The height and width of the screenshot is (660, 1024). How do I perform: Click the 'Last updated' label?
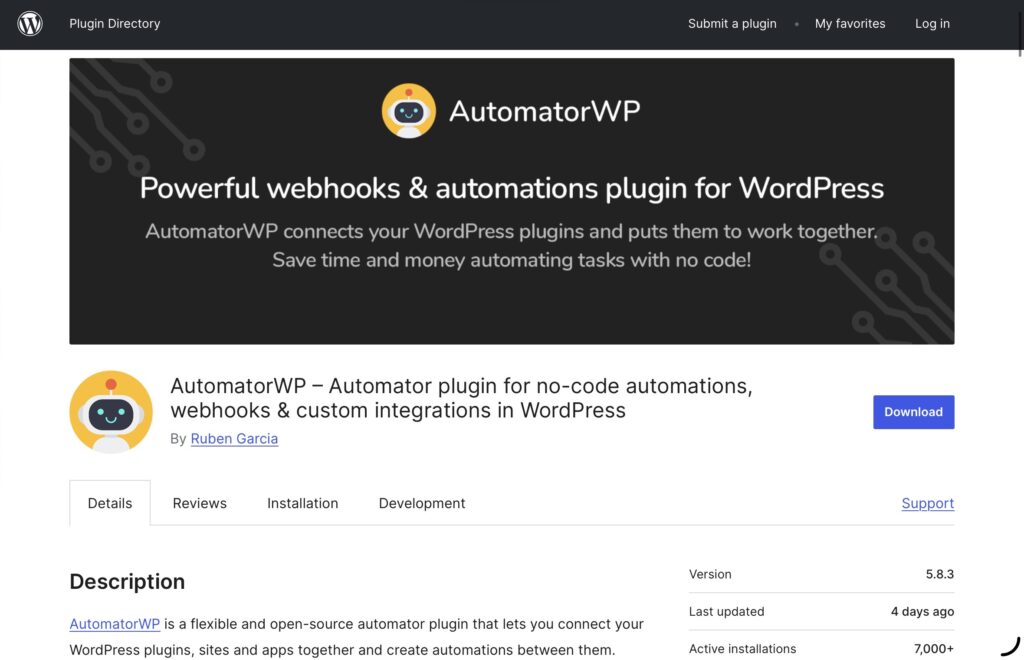(726, 612)
